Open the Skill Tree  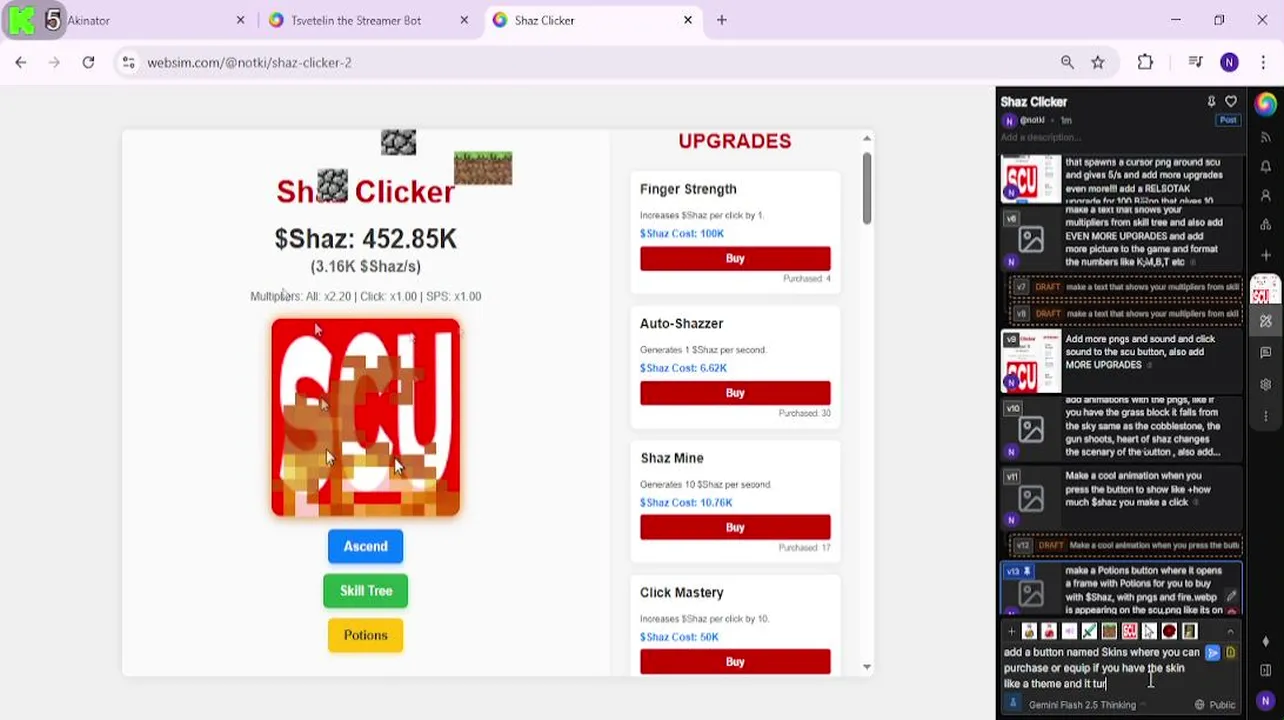(x=366, y=590)
